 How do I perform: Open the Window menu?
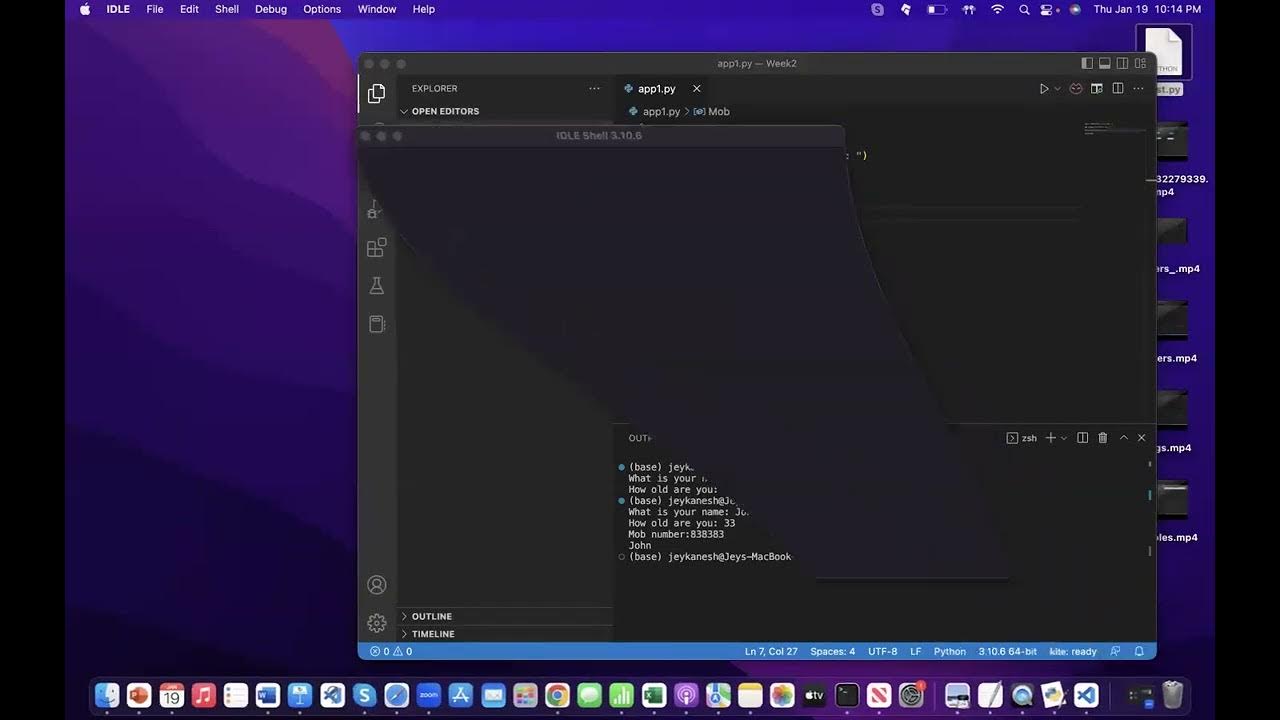click(x=377, y=9)
